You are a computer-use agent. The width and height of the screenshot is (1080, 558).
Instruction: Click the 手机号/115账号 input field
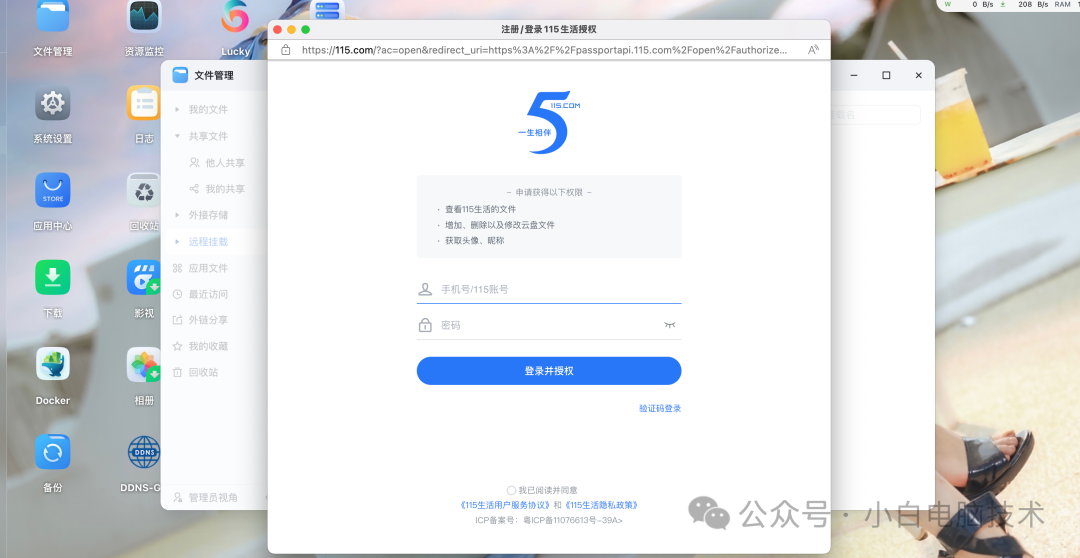pos(549,289)
